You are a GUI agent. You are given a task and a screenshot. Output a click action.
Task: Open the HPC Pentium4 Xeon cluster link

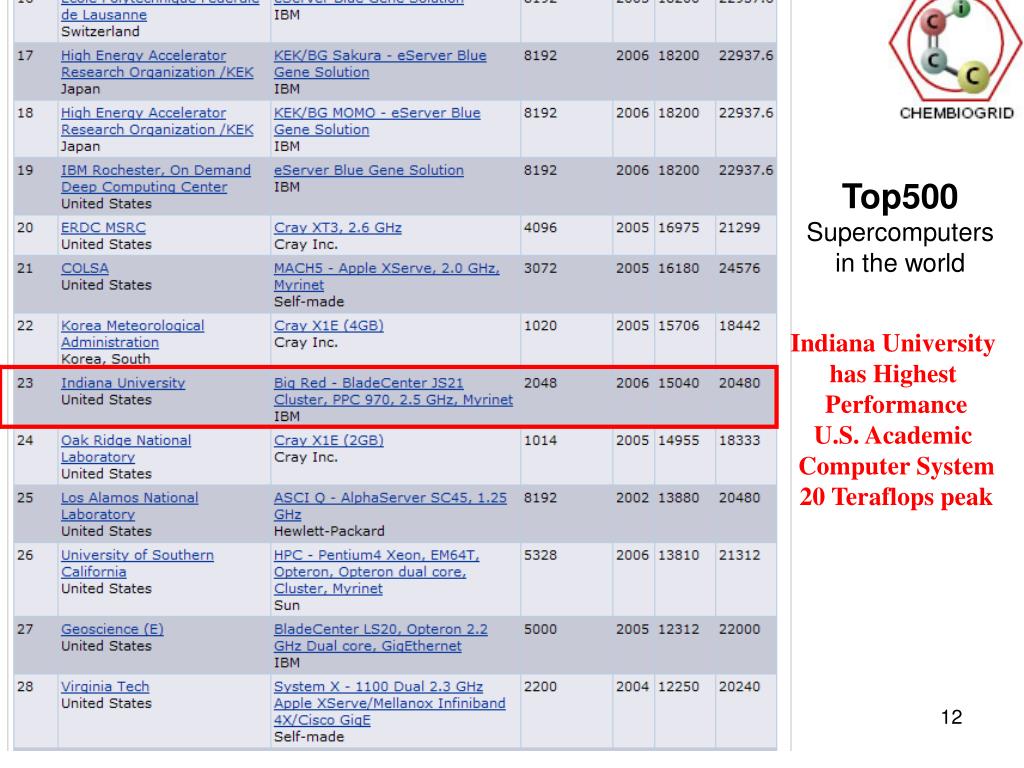376,572
